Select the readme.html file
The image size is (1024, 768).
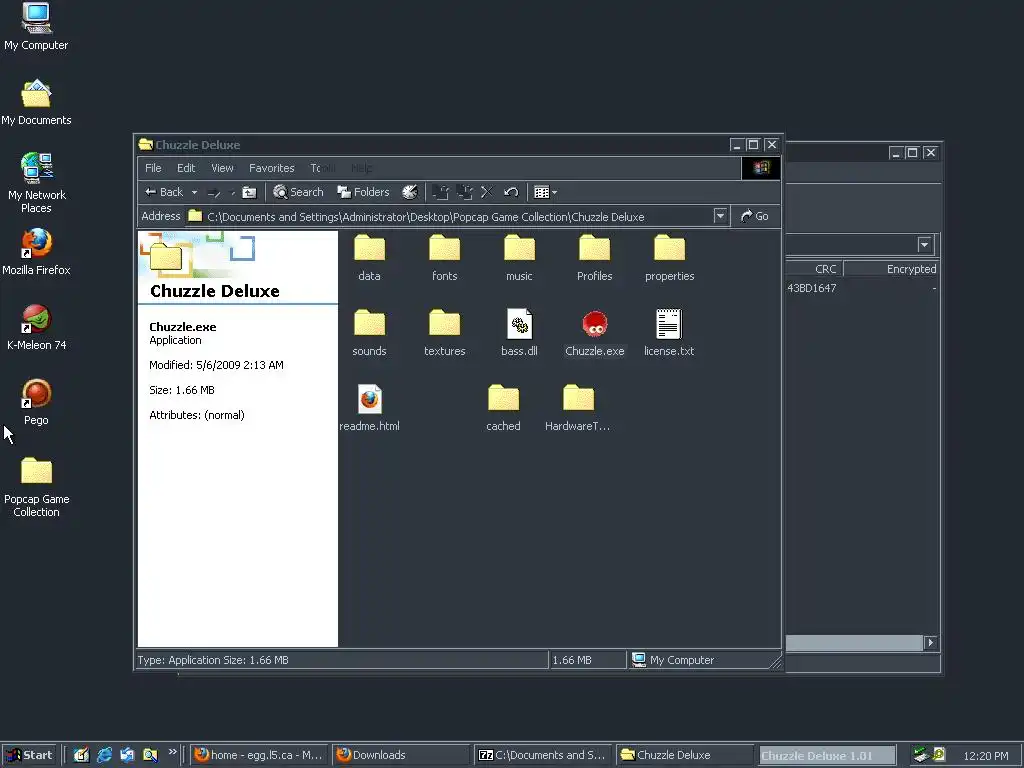coord(369,408)
